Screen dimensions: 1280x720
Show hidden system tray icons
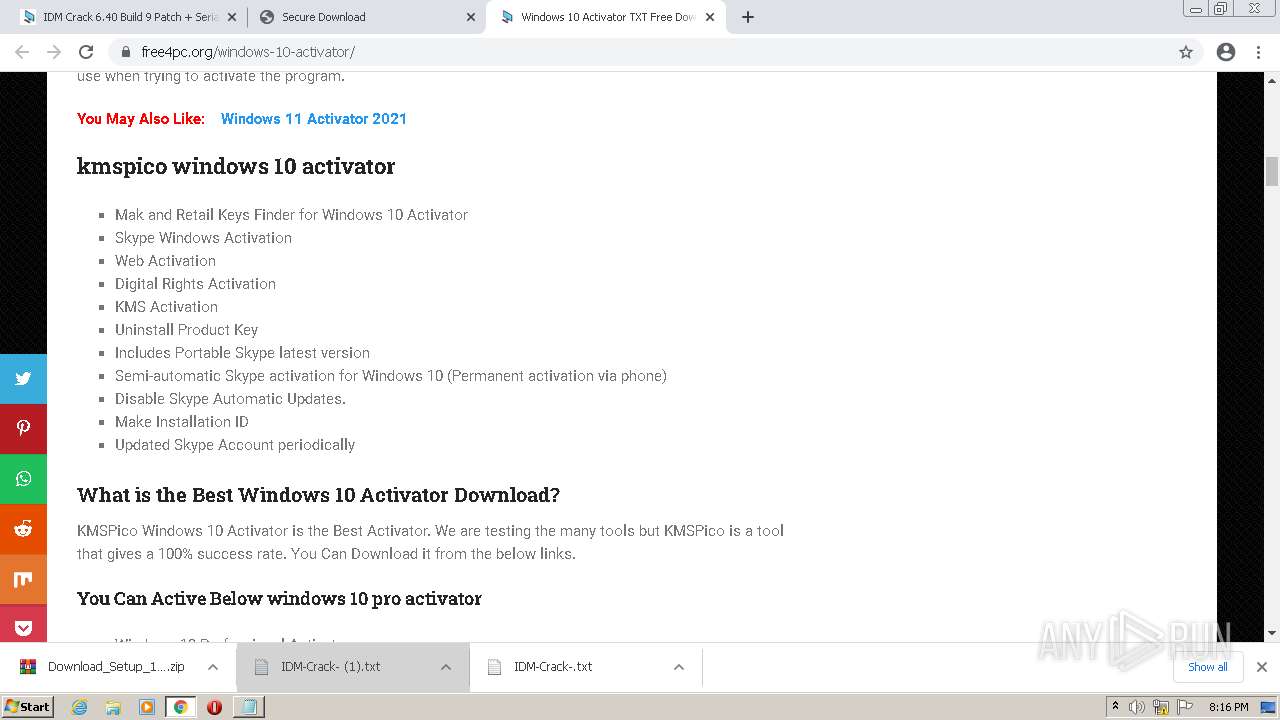coord(1115,707)
